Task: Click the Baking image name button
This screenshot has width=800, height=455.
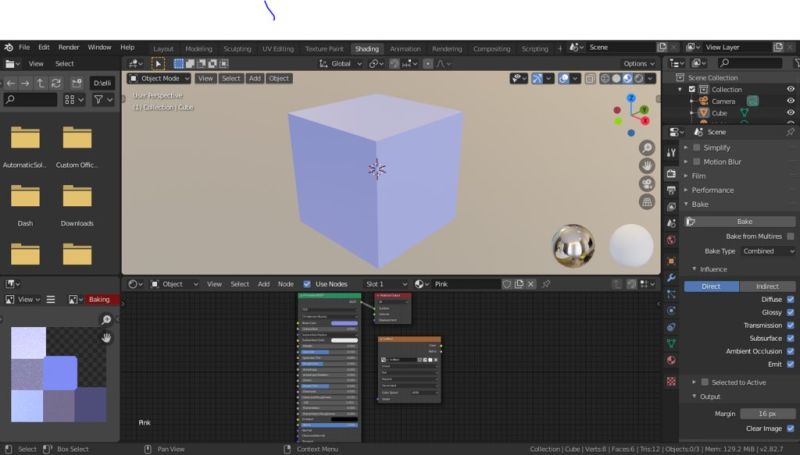Action: [x=100, y=299]
